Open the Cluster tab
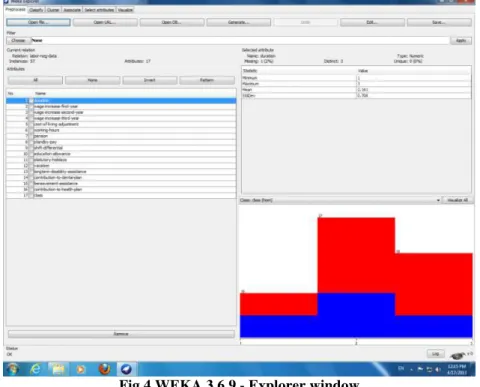This screenshot has height=387, width=480. 53,10
